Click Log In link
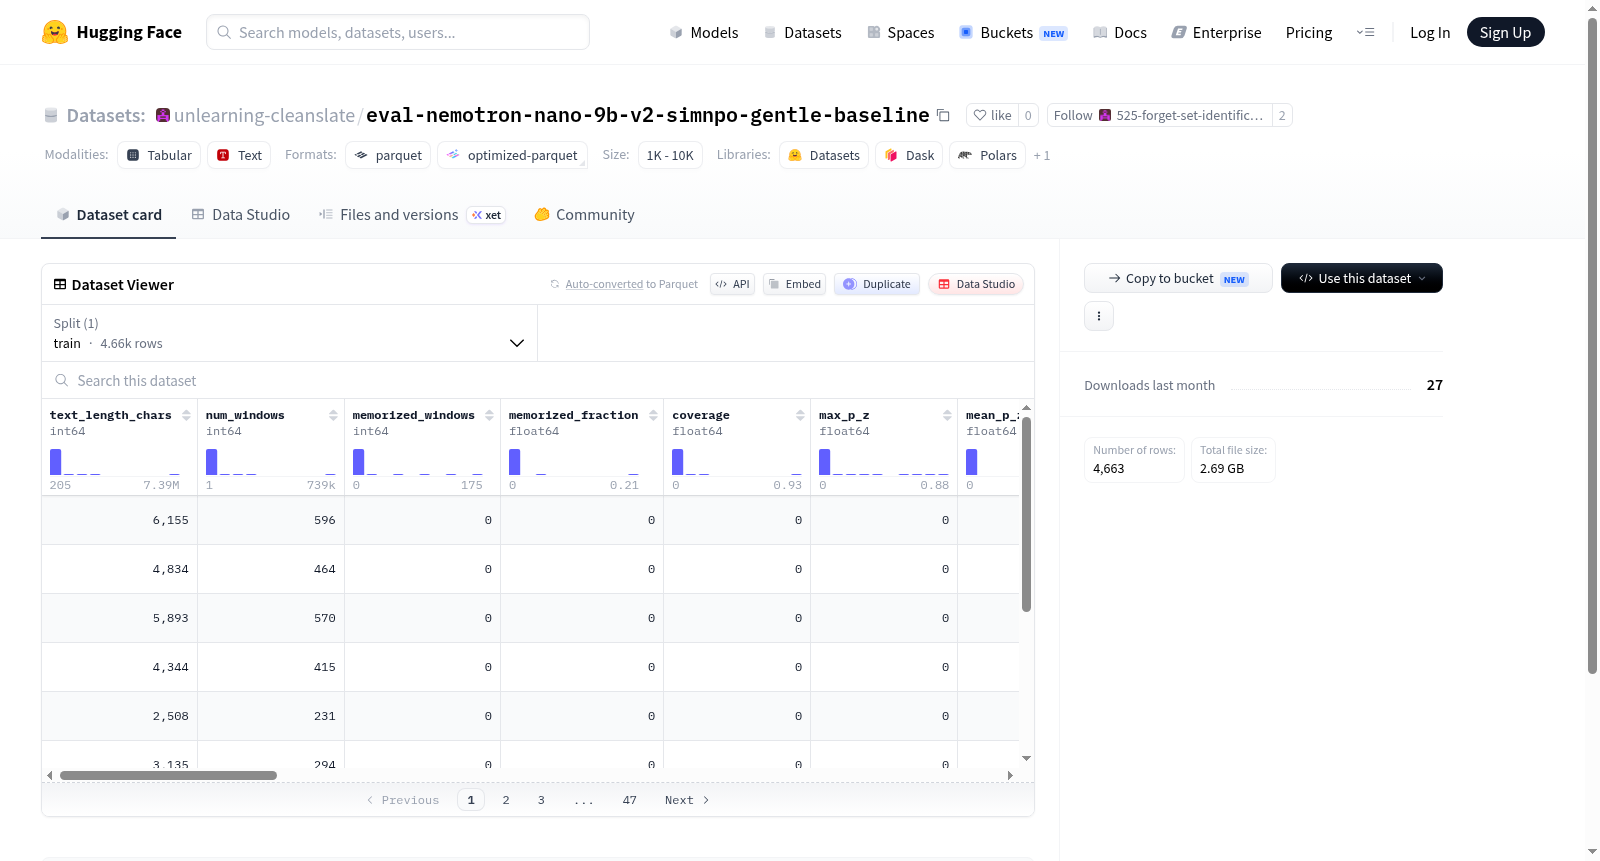 pyautogui.click(x=1429, y=32)
